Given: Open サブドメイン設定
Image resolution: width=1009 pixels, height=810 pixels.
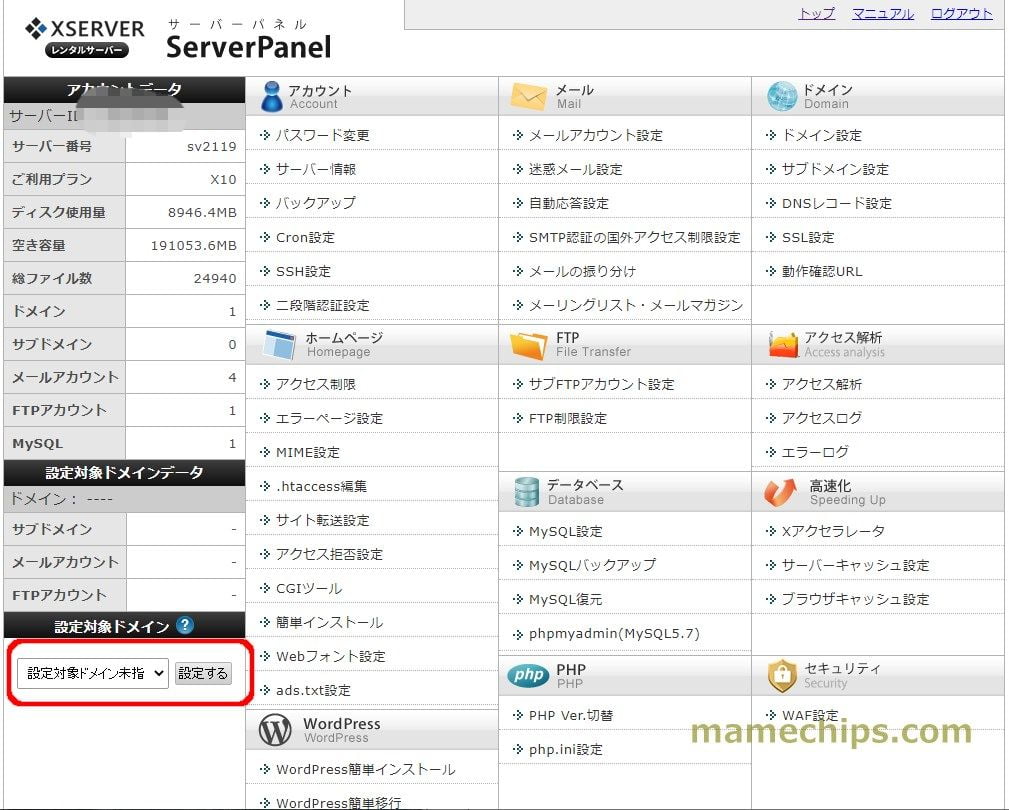Looking at the screenshot, I should pos(835,169).
